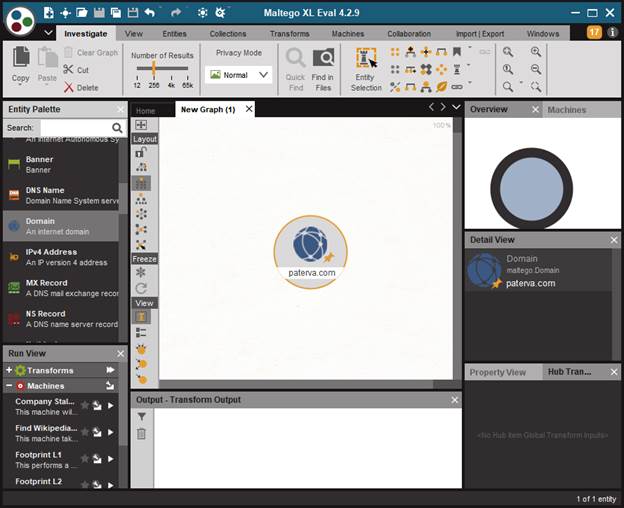Run the Find Wikipedia machine
This screenshot has width=624, height=508.
coord(111,432)
